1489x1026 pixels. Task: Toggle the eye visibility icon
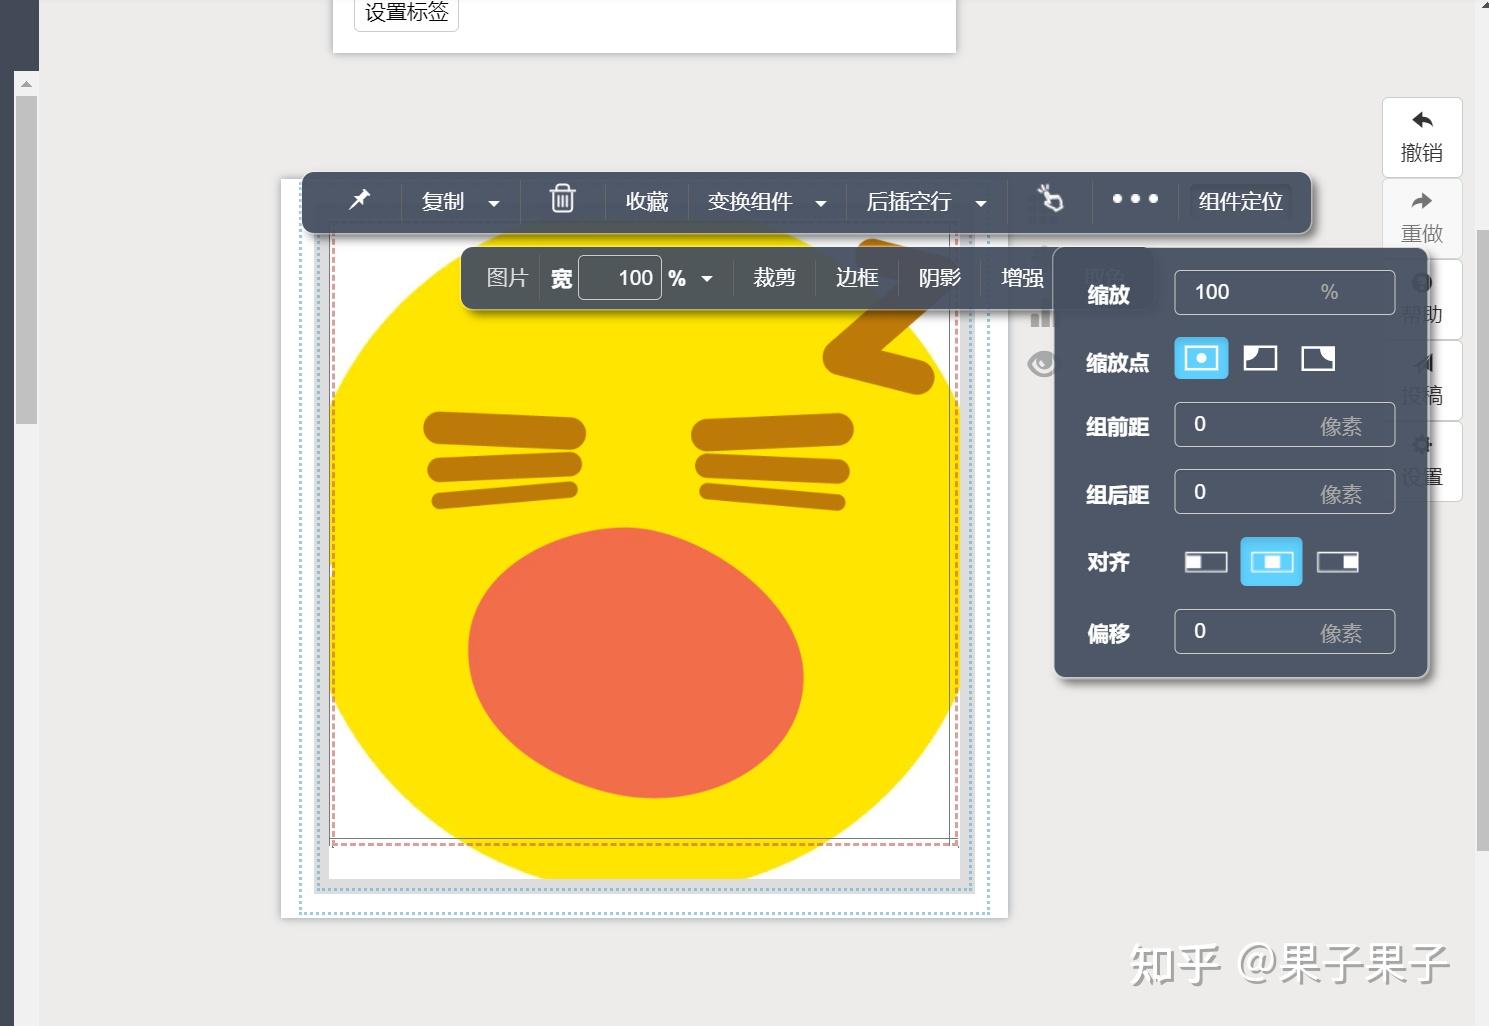coord(1042,364)
